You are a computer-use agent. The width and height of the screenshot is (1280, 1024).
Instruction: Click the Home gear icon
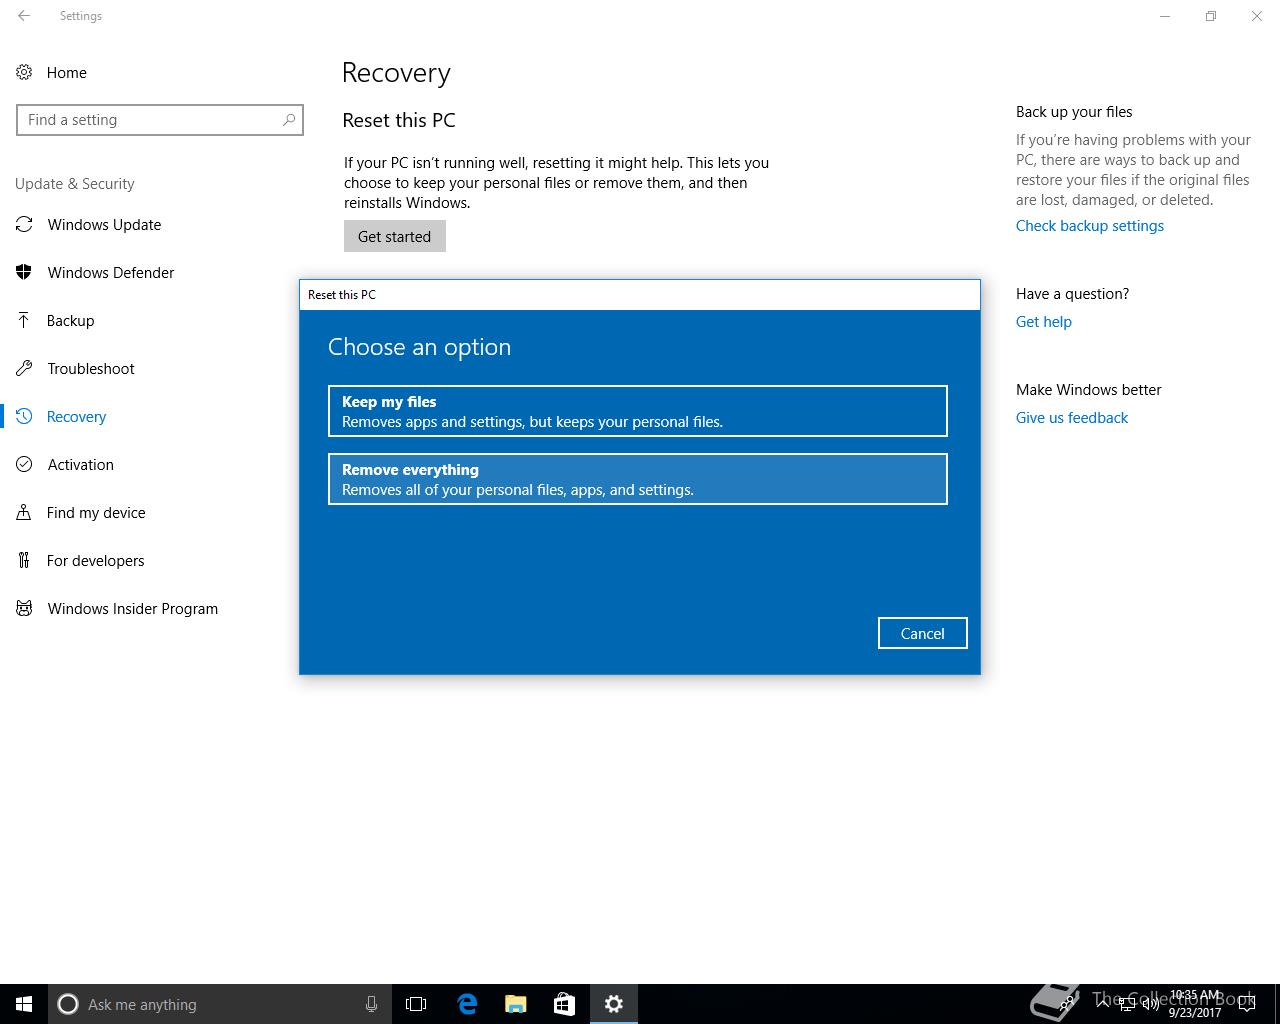(24, 72)
